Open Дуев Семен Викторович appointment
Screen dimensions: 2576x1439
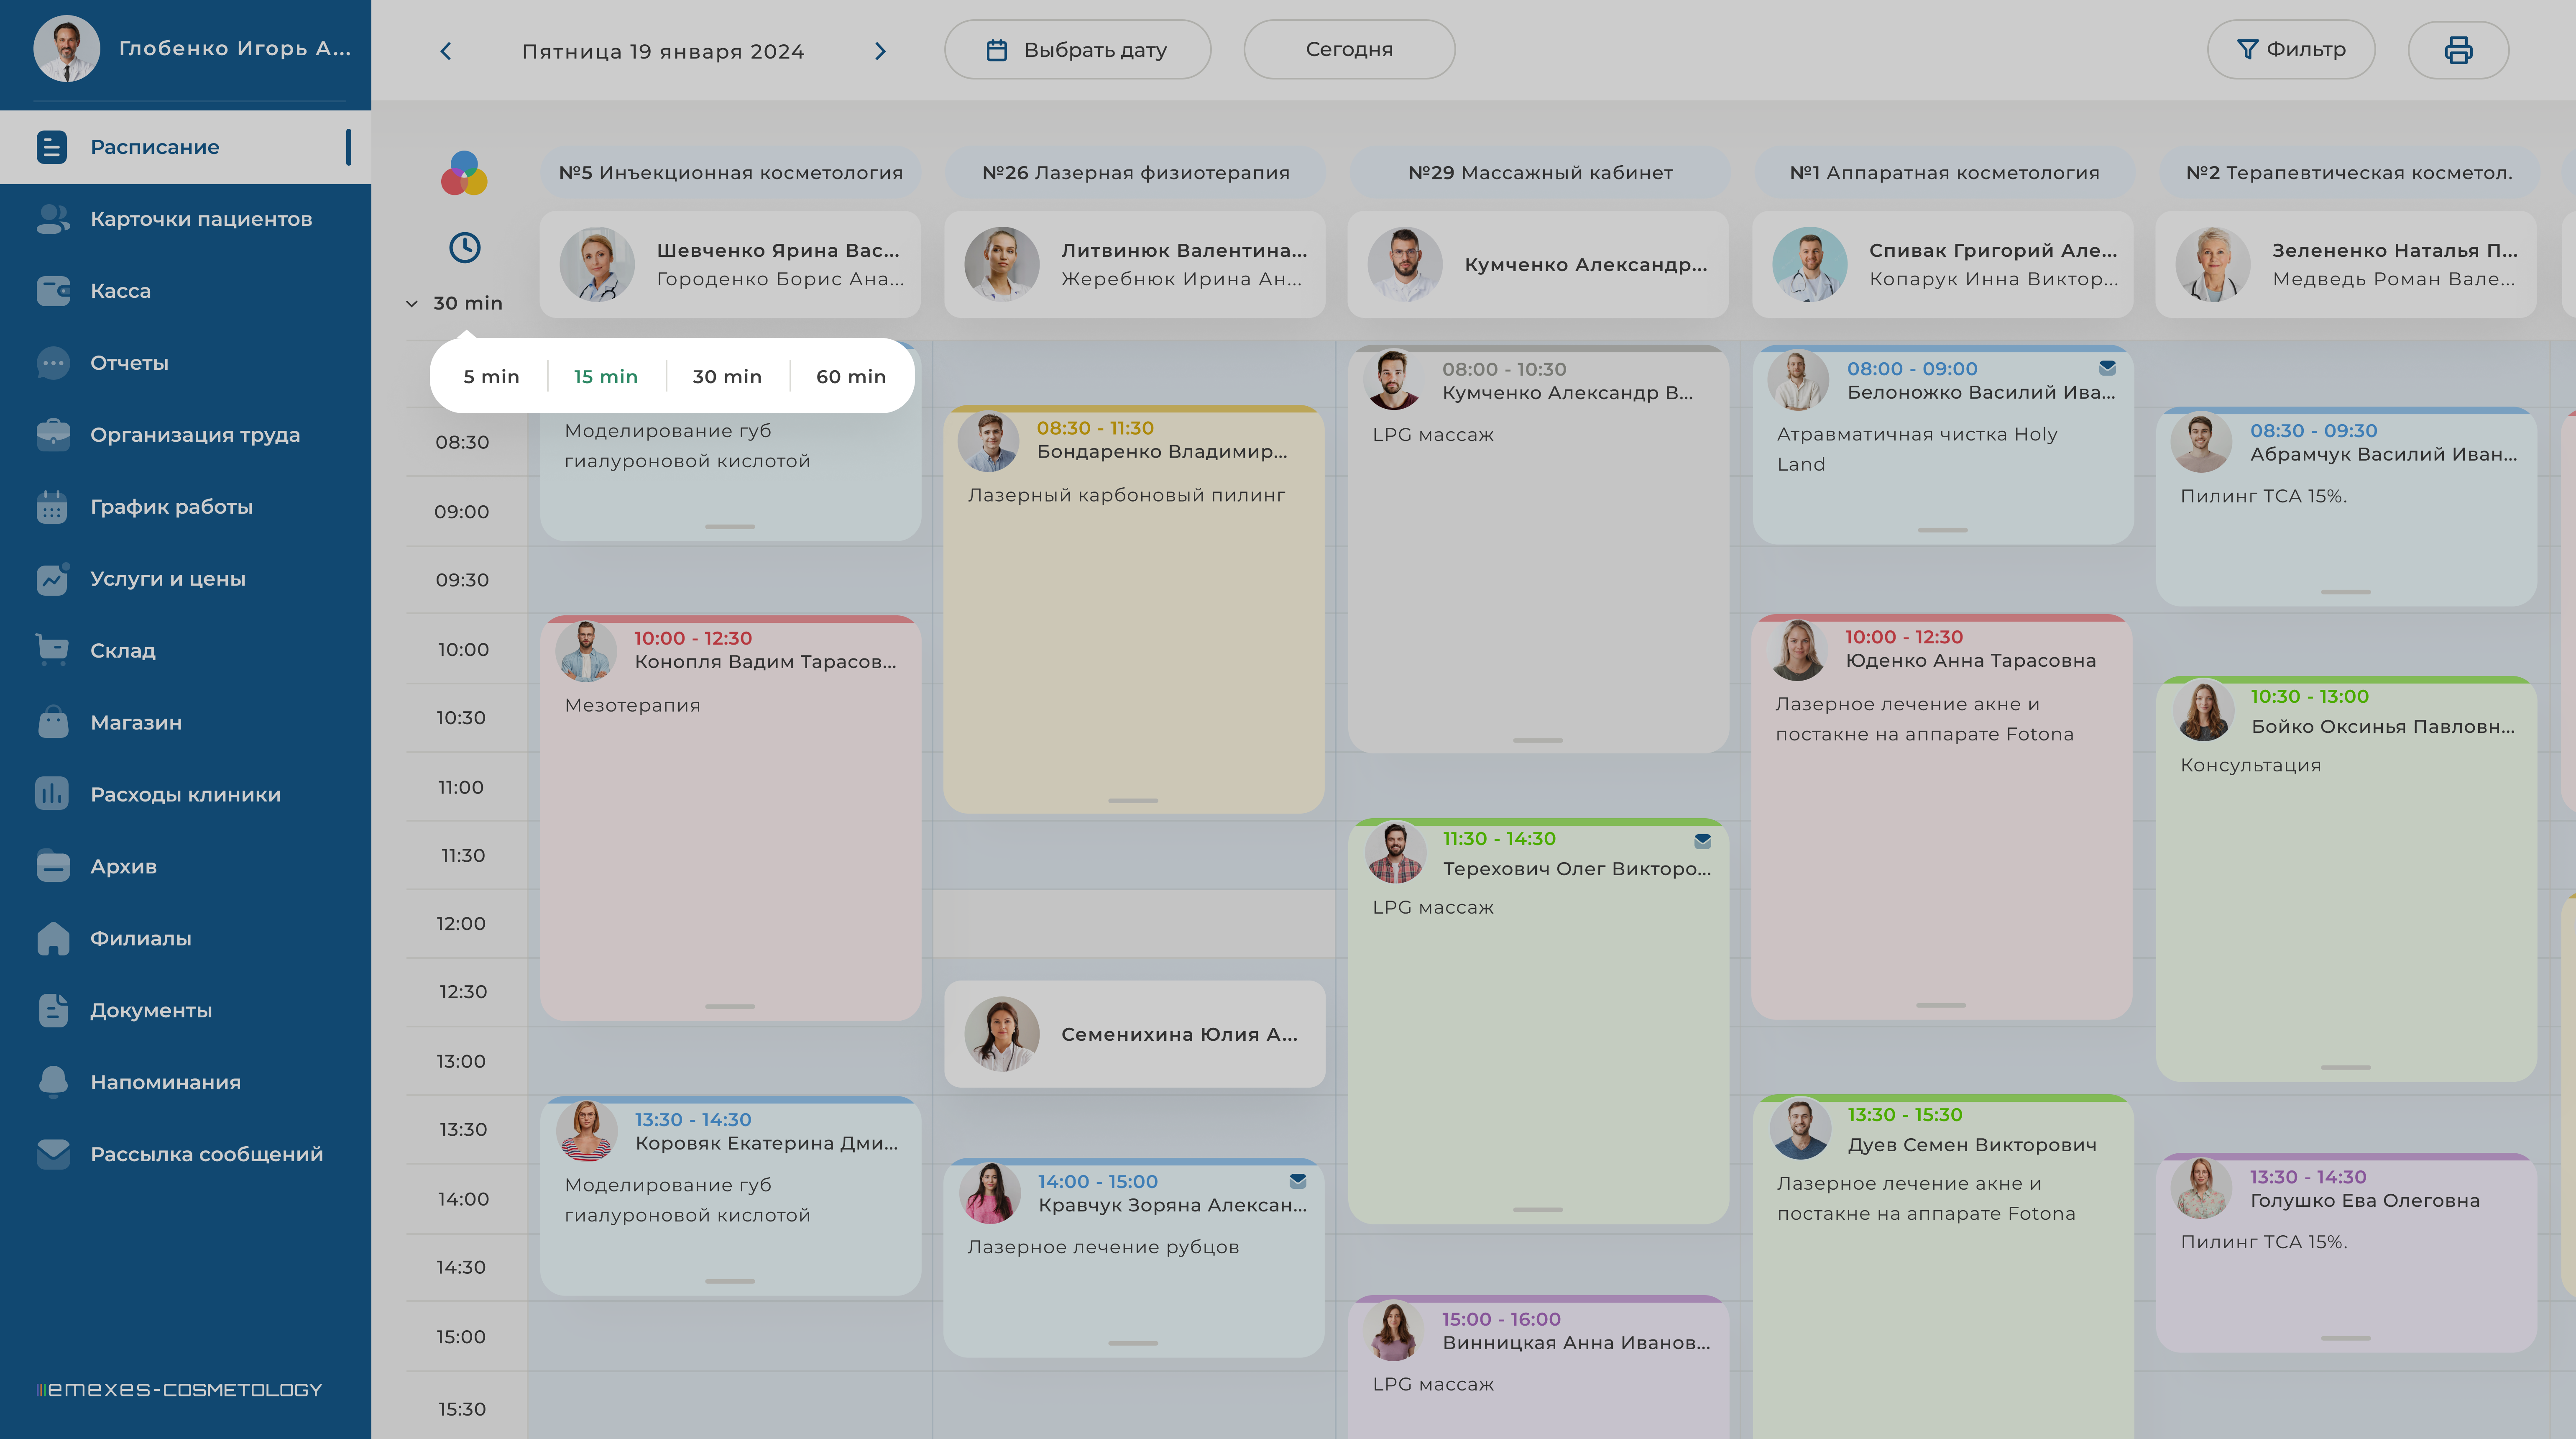coord(1944,1267)
